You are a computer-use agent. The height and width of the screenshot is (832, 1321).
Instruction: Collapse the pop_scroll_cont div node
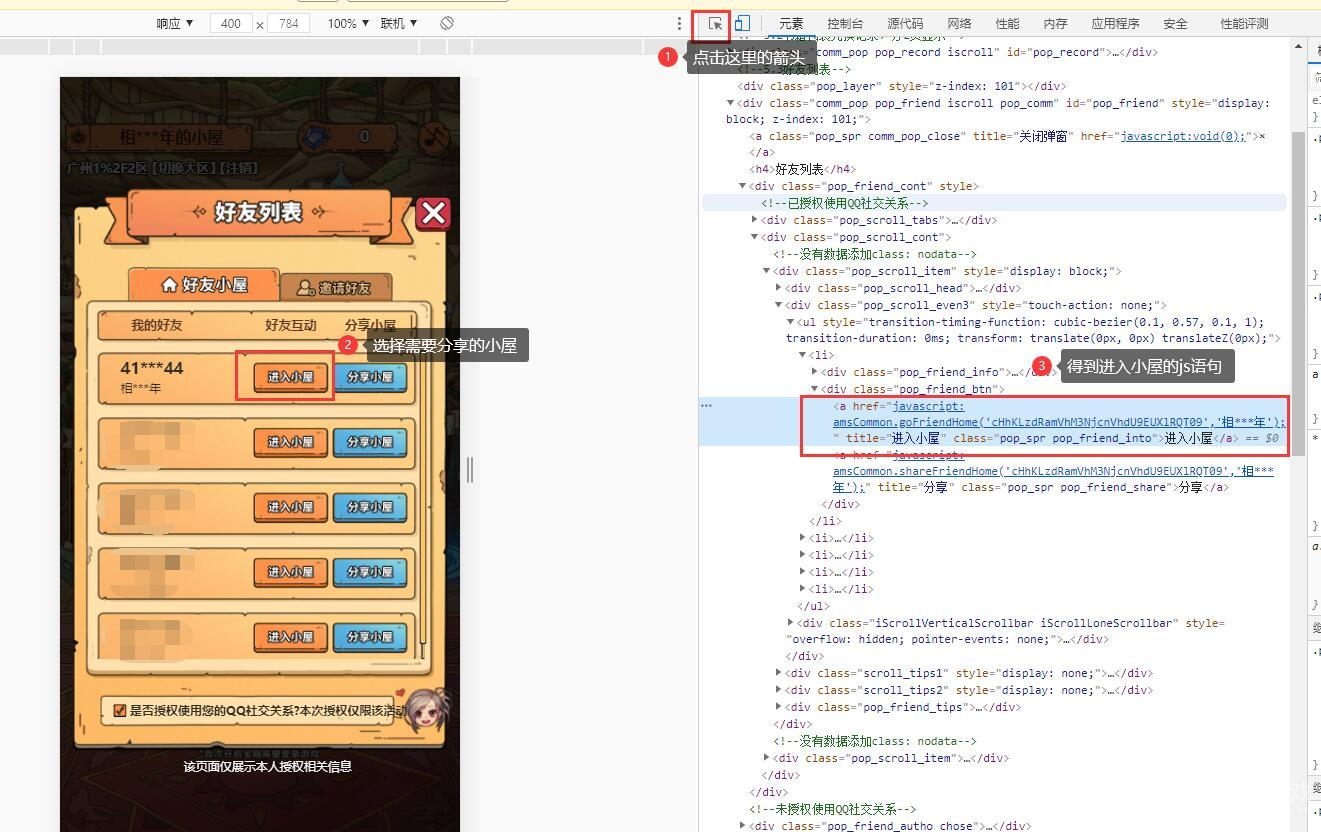[754, 237]
